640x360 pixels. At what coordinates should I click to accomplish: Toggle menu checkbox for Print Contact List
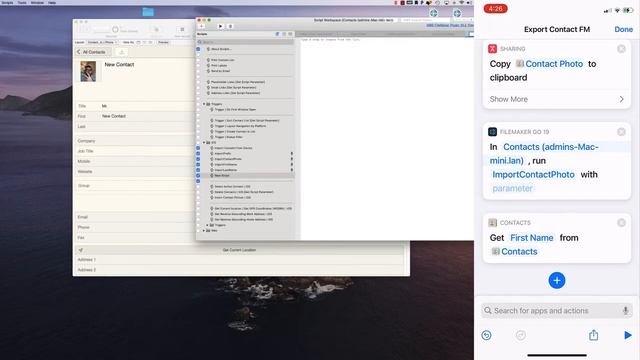[x=198, y=60]
